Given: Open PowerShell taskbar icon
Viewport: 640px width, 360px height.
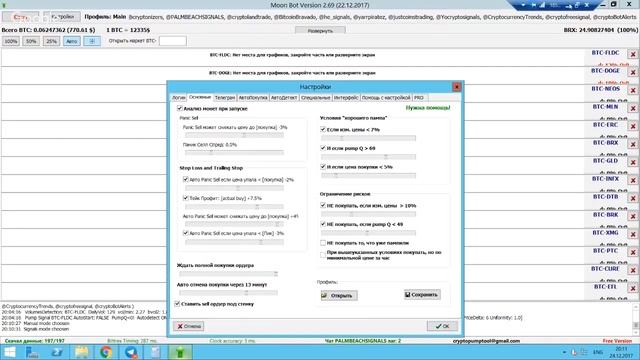Looking at the screenshot, I should (57, 352).
